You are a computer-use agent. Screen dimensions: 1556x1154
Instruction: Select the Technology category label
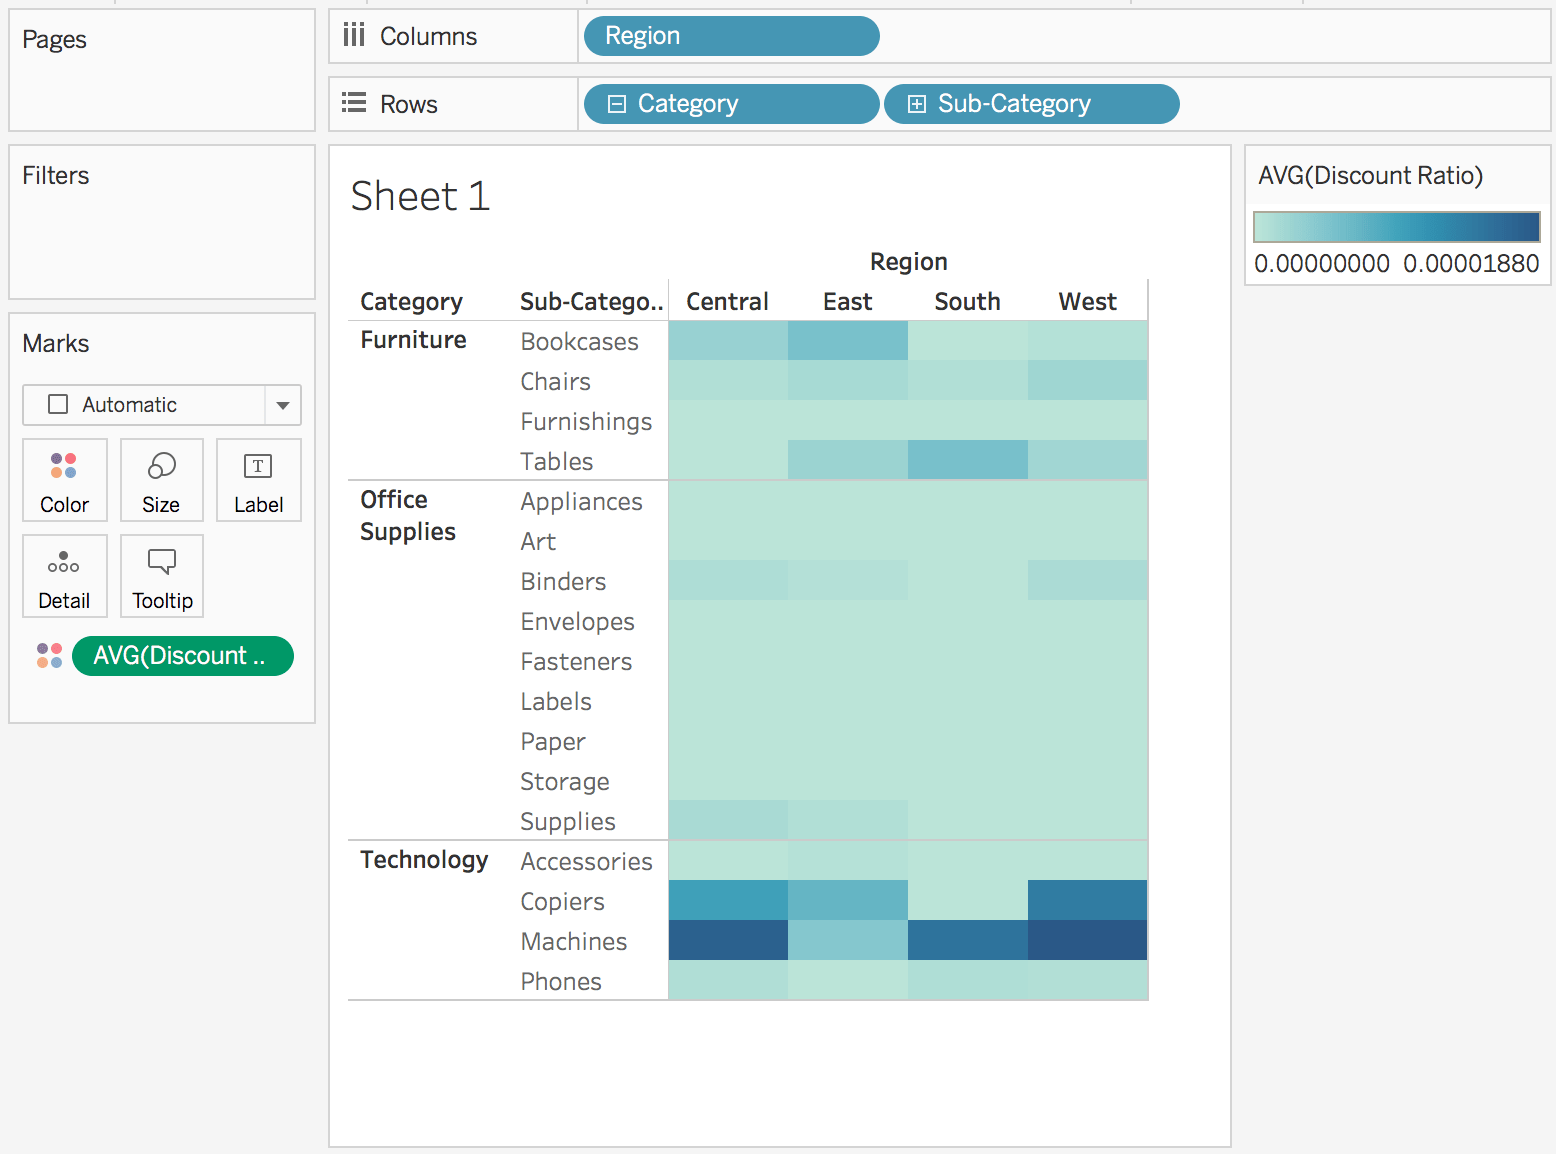[424, 860]
